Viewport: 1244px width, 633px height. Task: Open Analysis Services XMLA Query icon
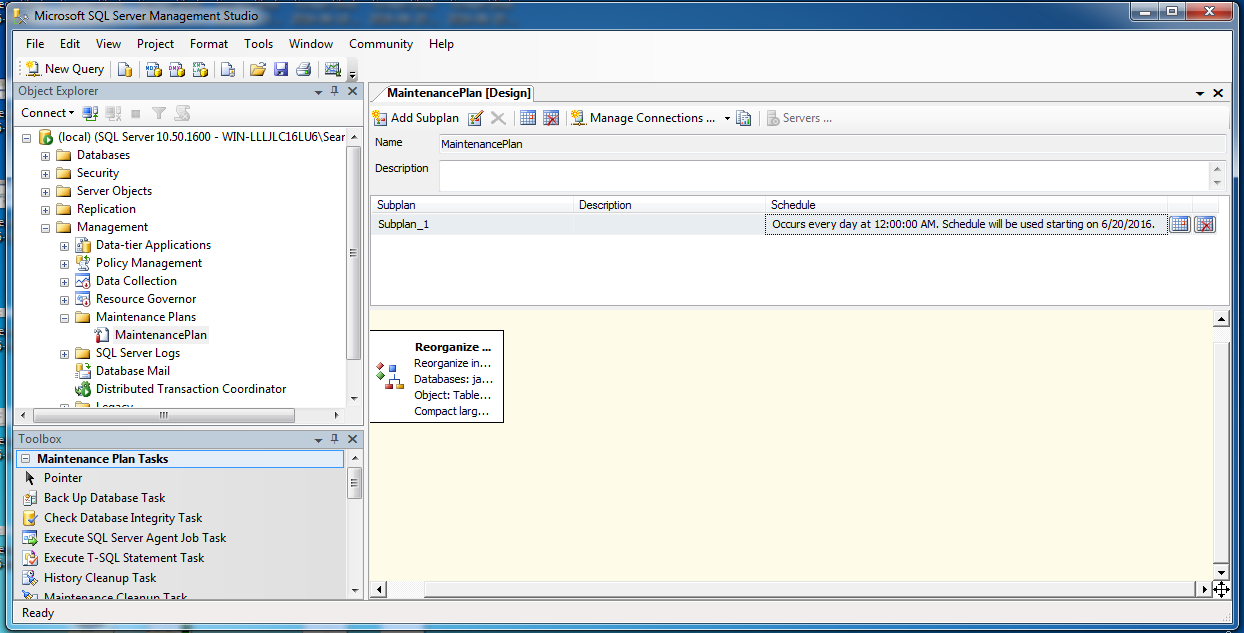(200, 69)
